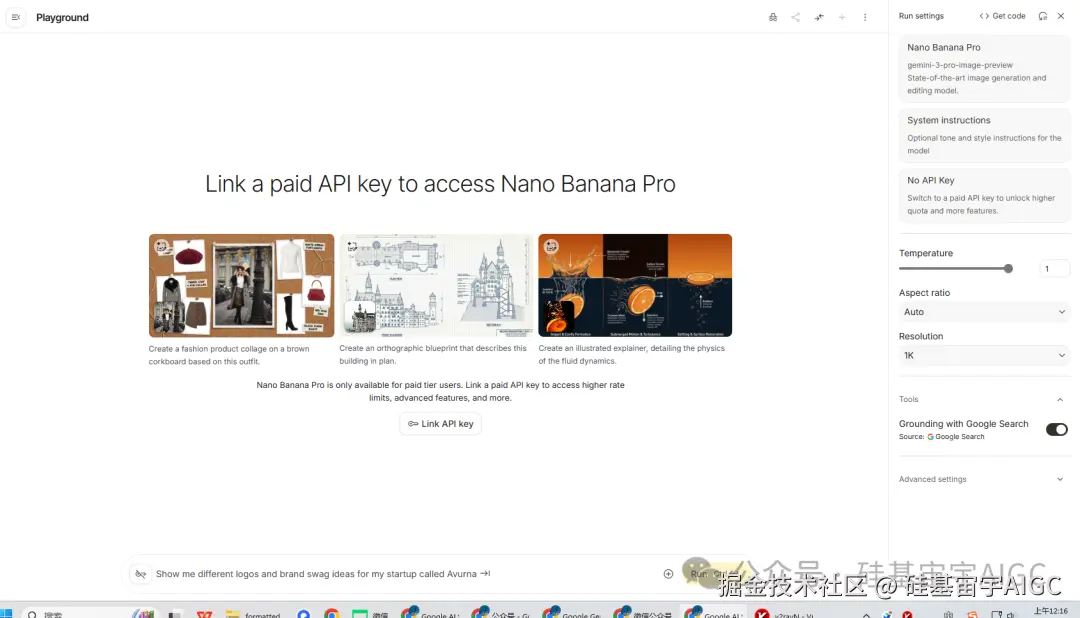Click the taskbar clock showing 12:16

[x=1050, y=612]
